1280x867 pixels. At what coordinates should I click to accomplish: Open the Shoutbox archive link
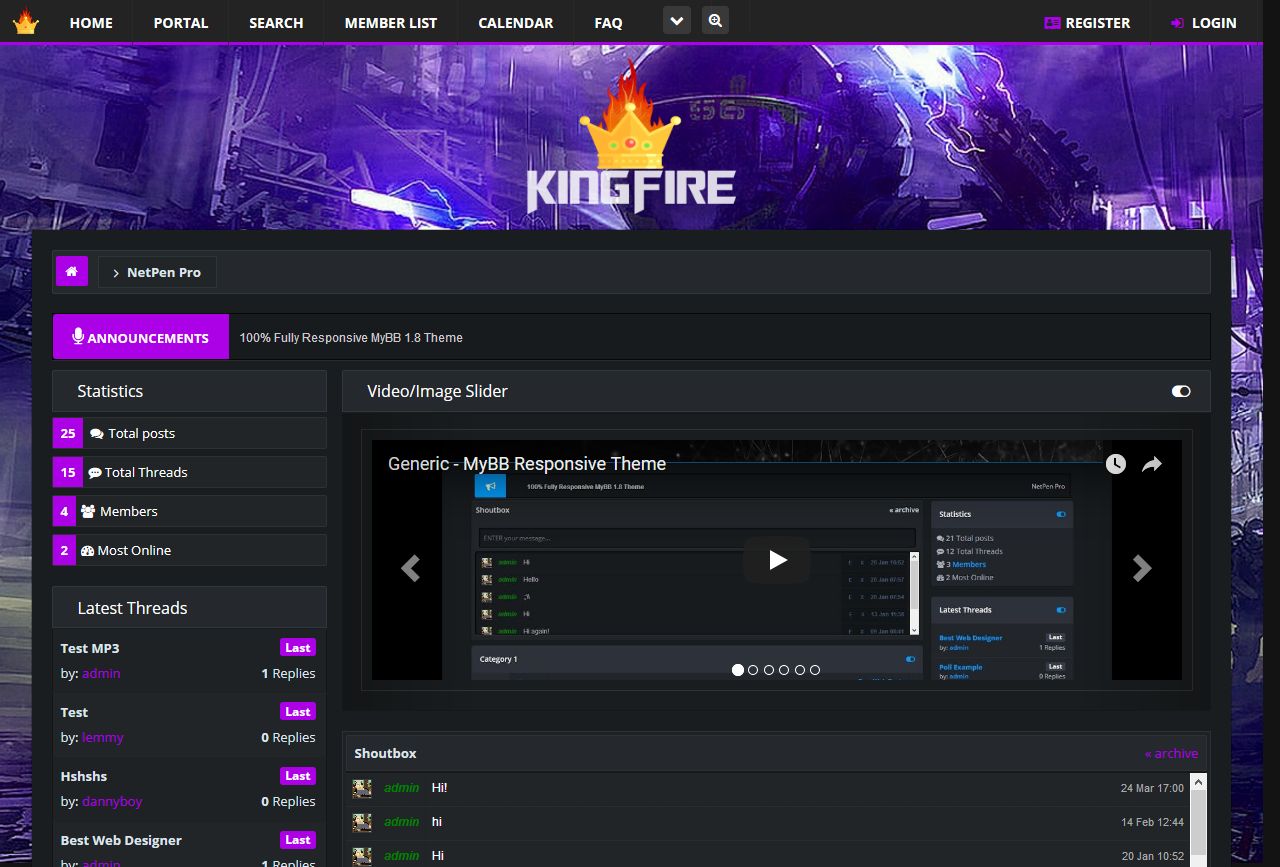click(1171, 754)
